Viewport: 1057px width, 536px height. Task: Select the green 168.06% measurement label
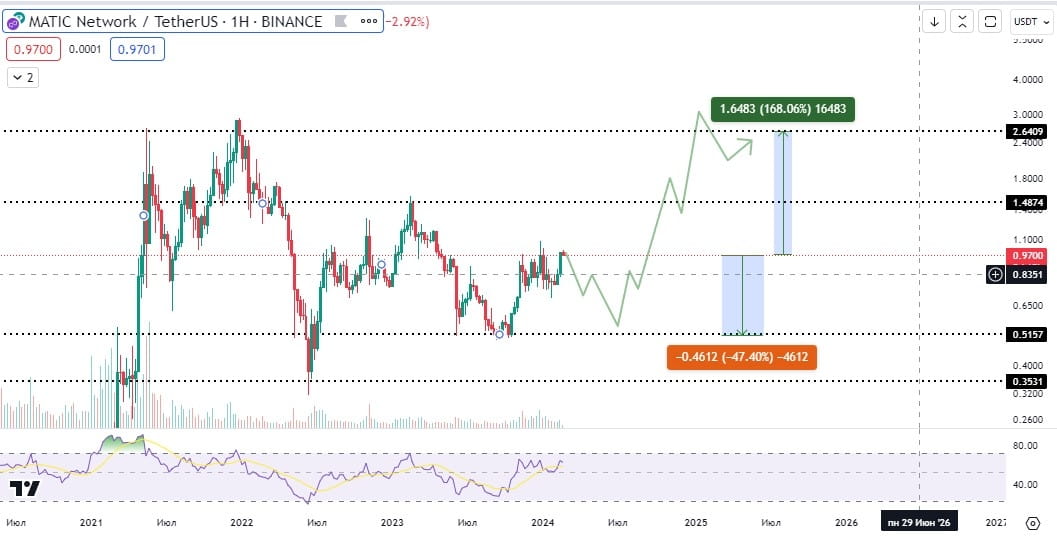click(783, 109)
